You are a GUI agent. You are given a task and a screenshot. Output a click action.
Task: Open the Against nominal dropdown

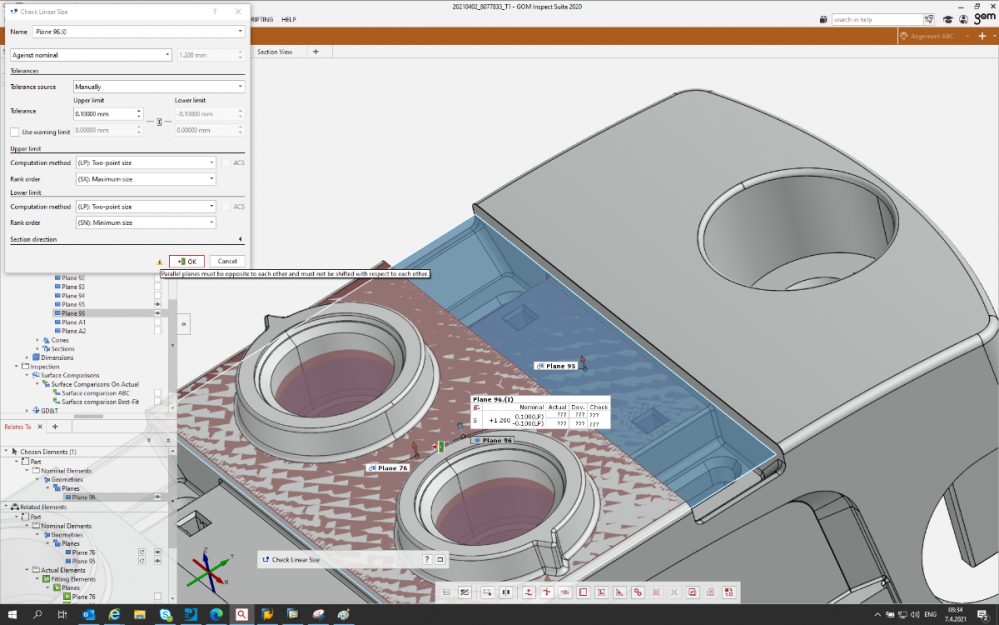[91, 54]
